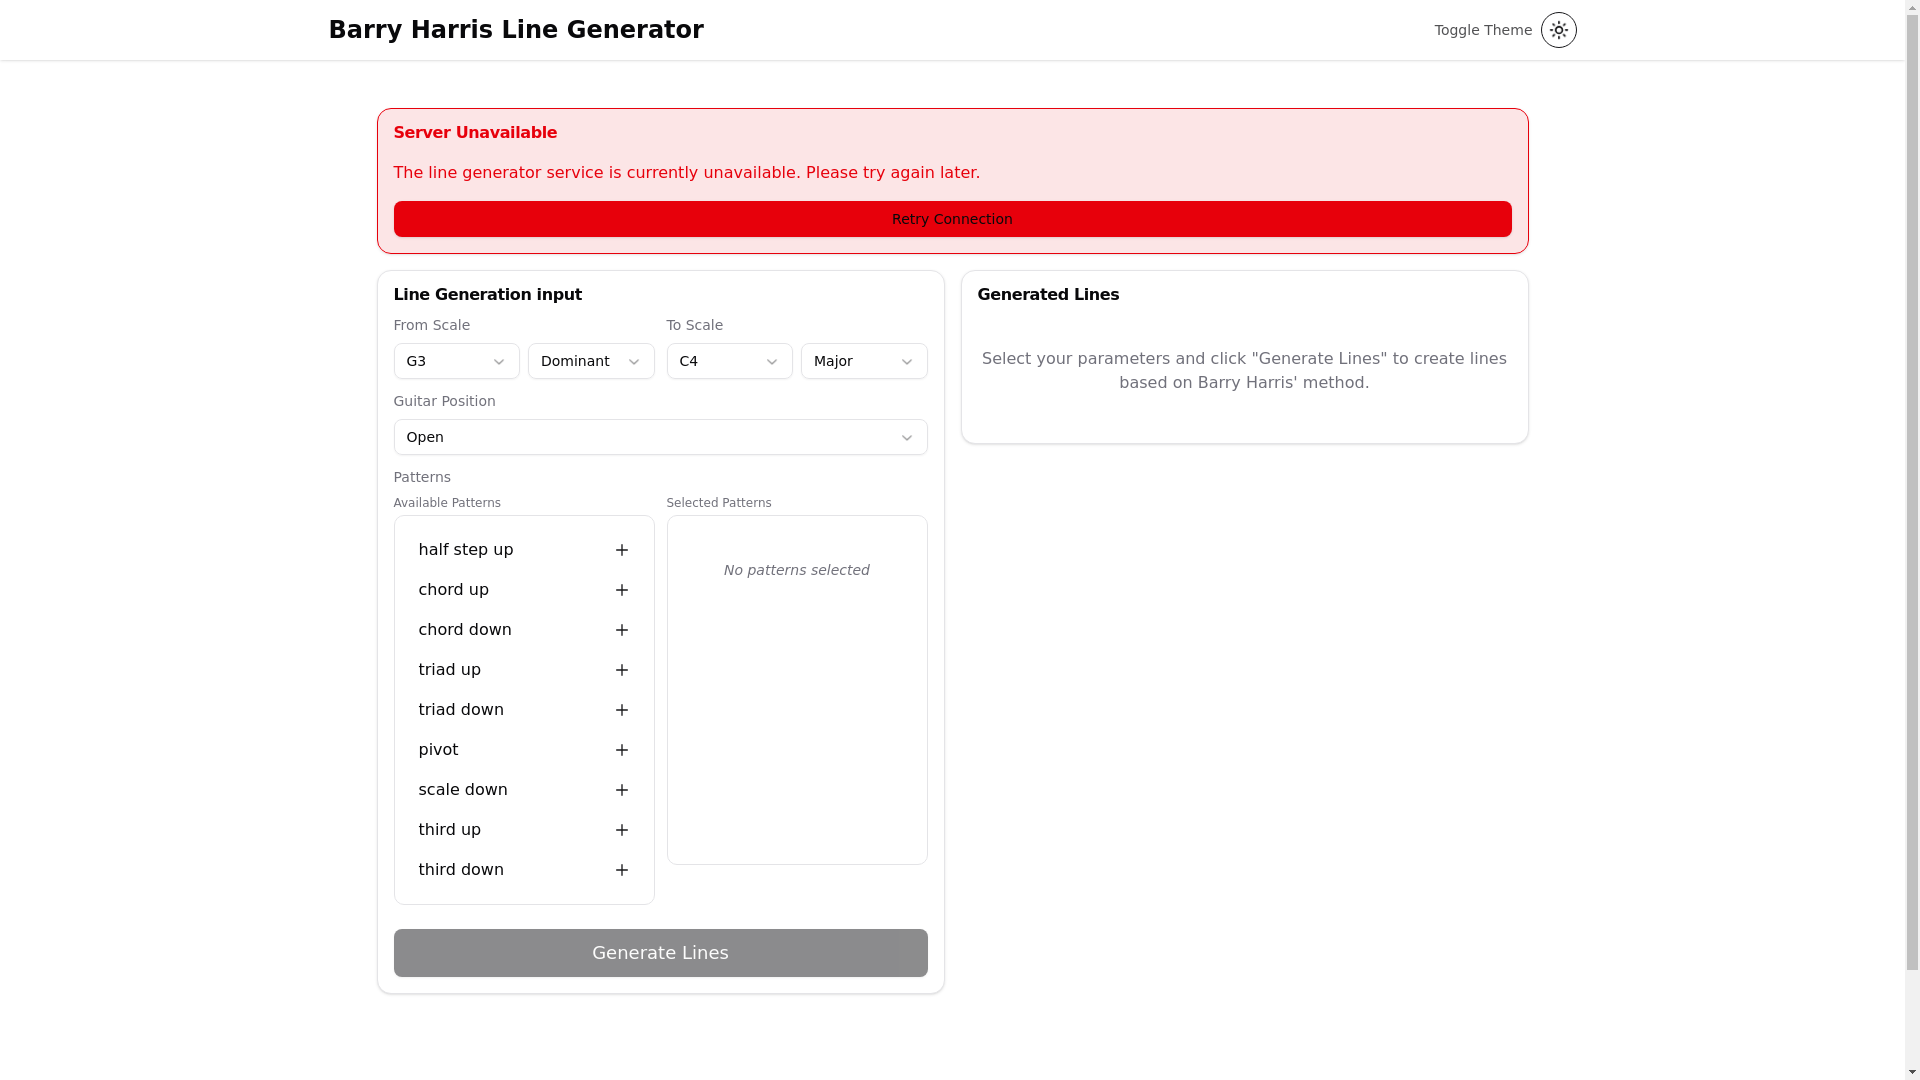Select the 'third up' pattern text
The height and width of the screenshot is (1080, 1920).
[x=449, y=830]
